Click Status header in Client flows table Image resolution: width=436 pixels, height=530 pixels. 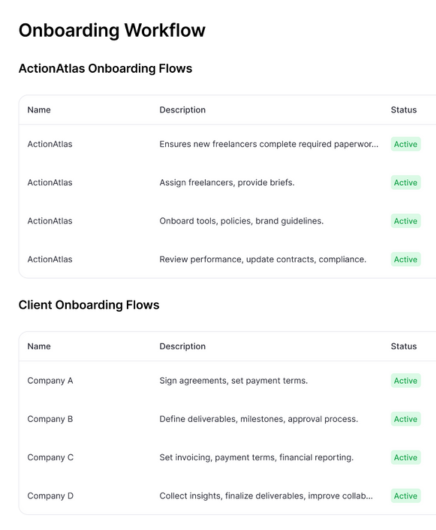404,346
